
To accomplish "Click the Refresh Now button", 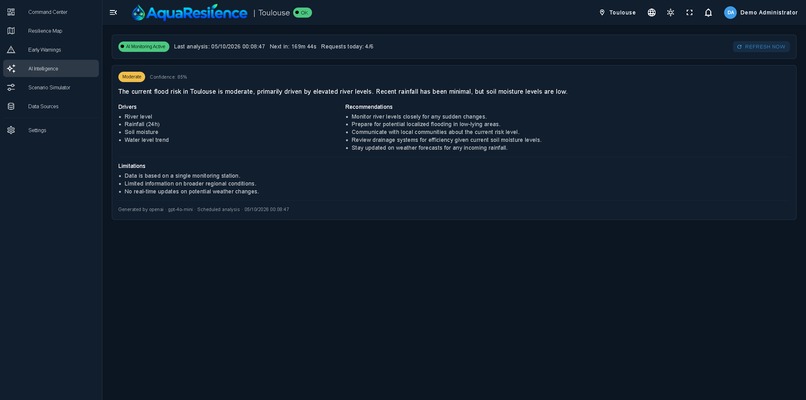I will 761,47.
